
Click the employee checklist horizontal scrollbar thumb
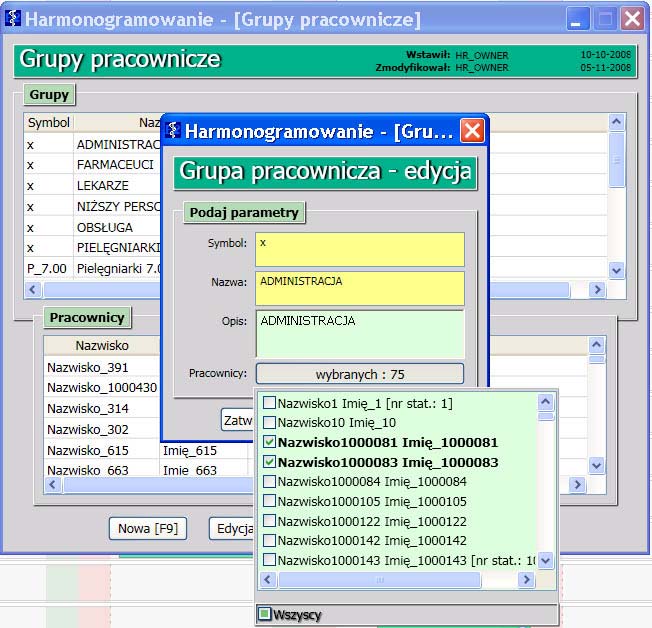[380, 579]
